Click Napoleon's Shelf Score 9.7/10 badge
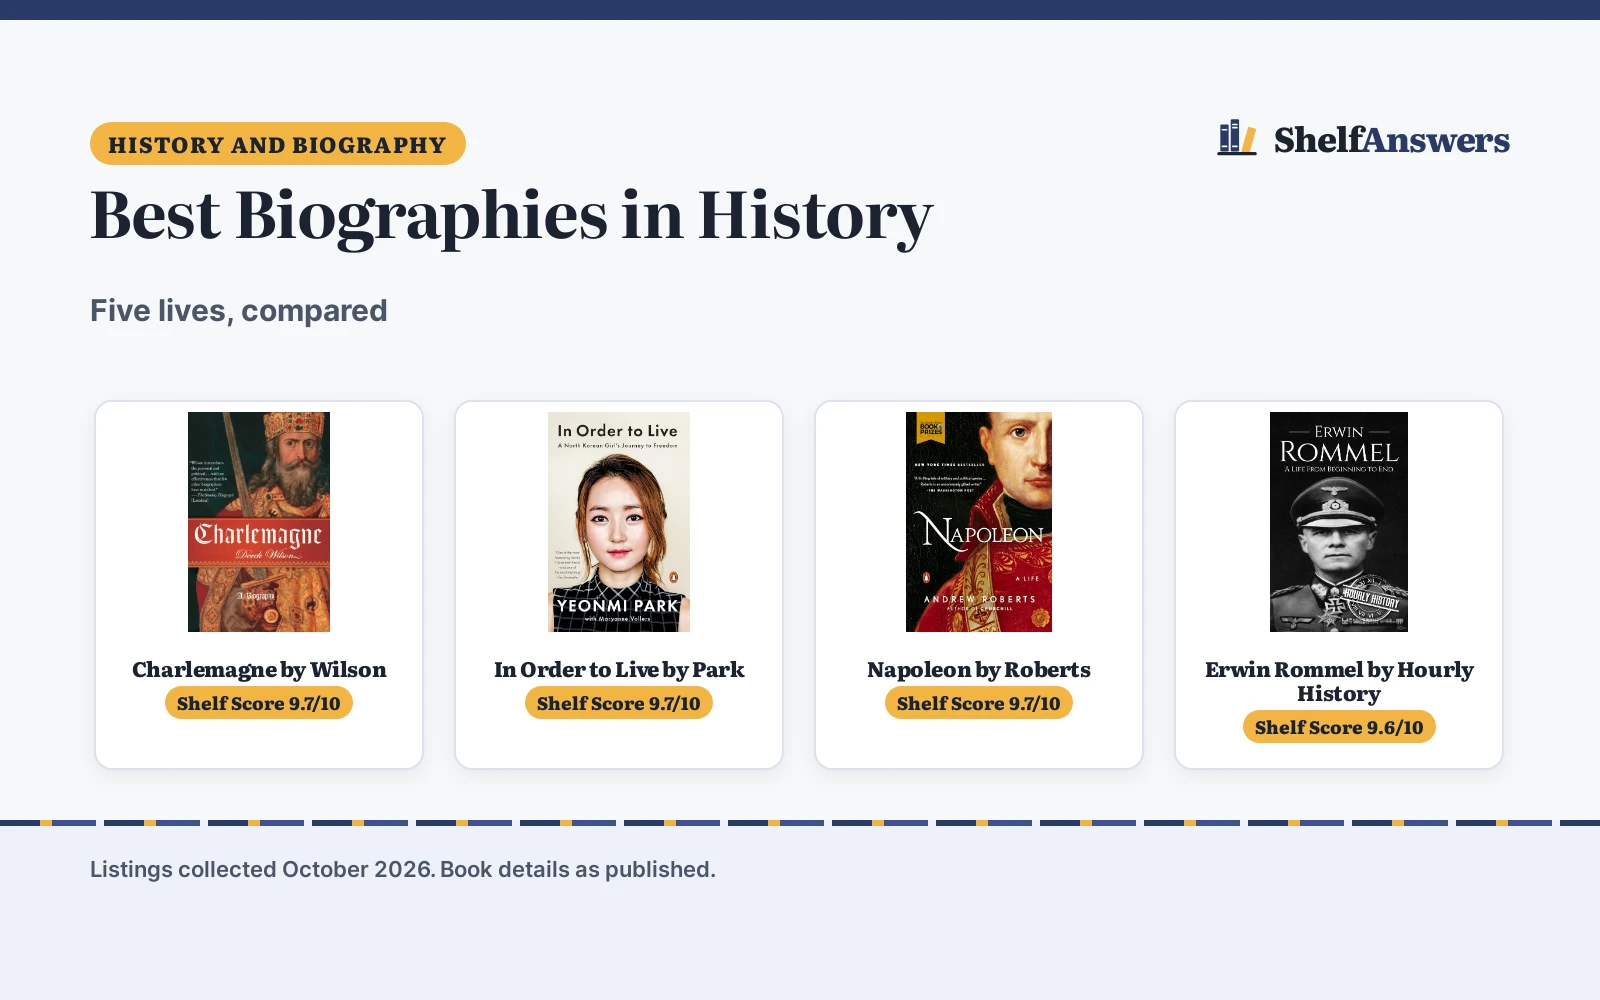Viewport: 1600px width, 1000px height. pos(979,703)
